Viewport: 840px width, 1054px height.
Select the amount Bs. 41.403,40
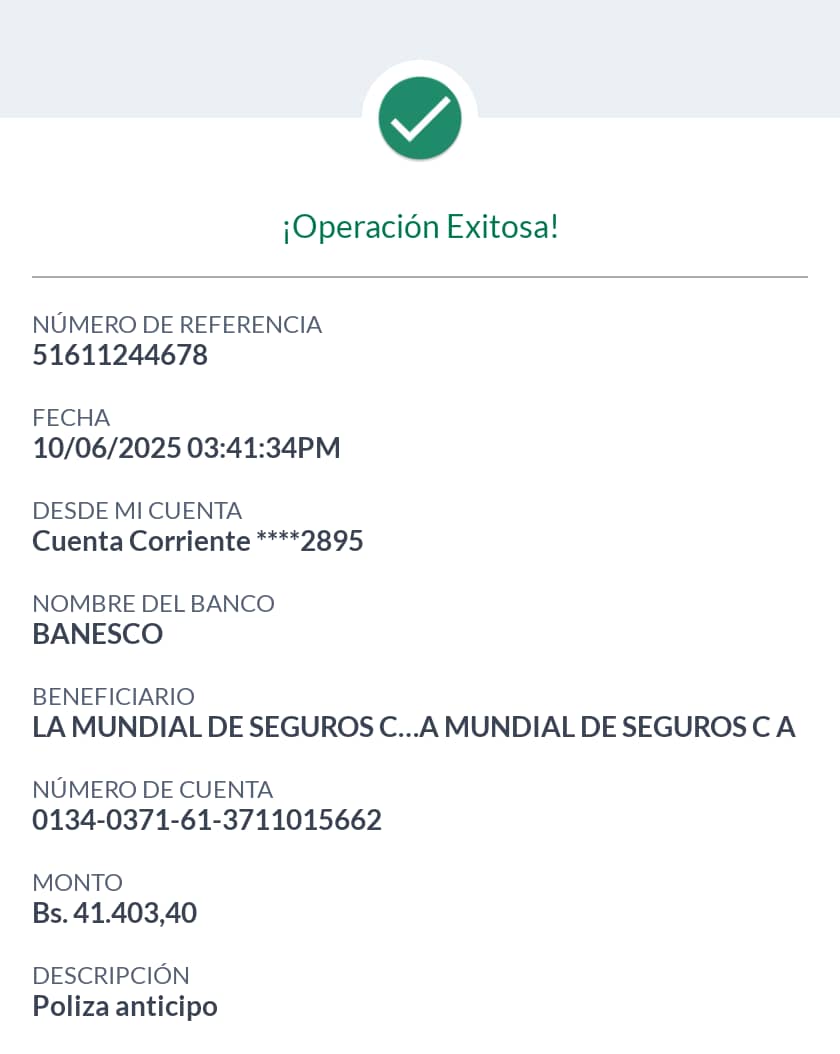(x=115, y=913)
